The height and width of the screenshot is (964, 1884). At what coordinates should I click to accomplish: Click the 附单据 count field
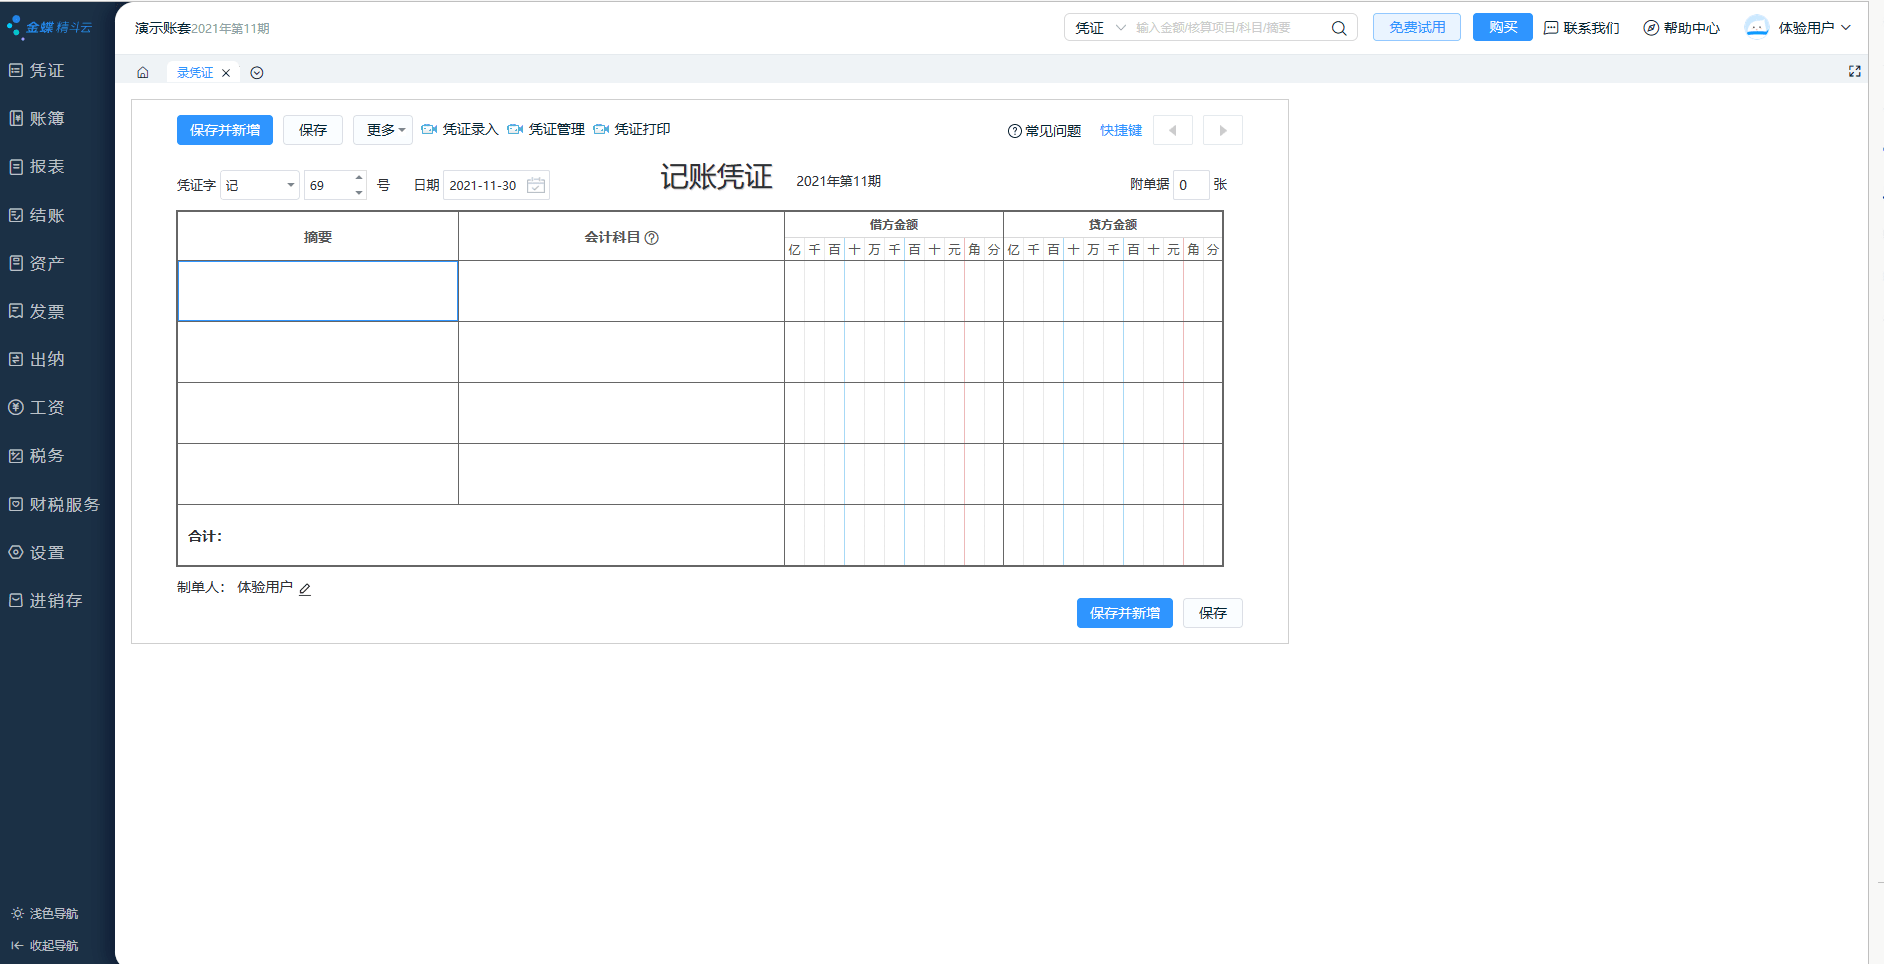[x=1191, y=185]
